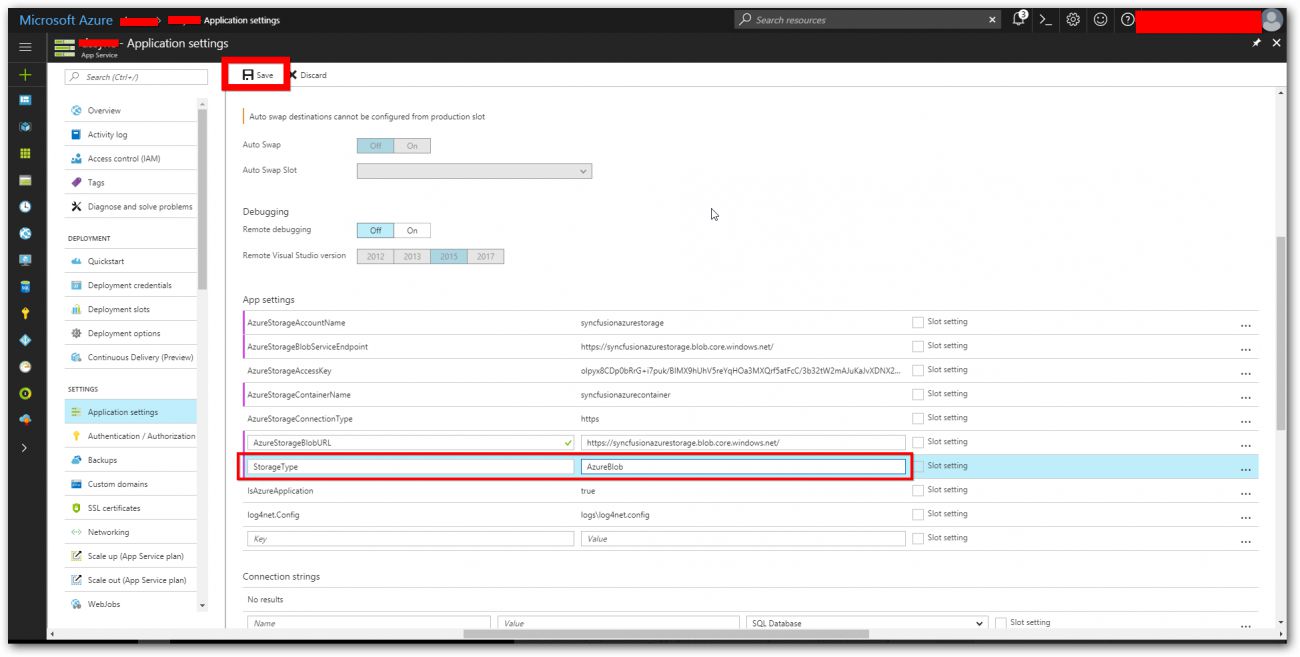Open the Auto Swap Slot dropdown
1300x657 pixels.
pos(474,171)
